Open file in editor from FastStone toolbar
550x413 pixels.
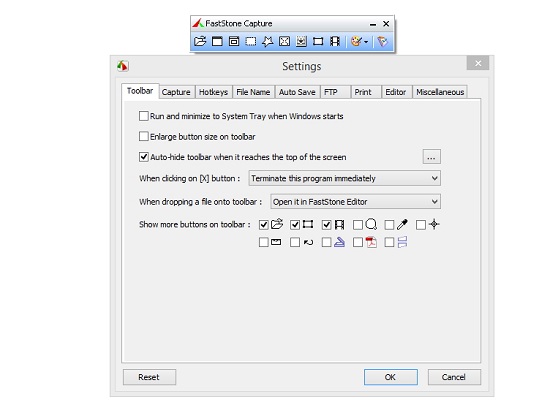click(200, 41)
